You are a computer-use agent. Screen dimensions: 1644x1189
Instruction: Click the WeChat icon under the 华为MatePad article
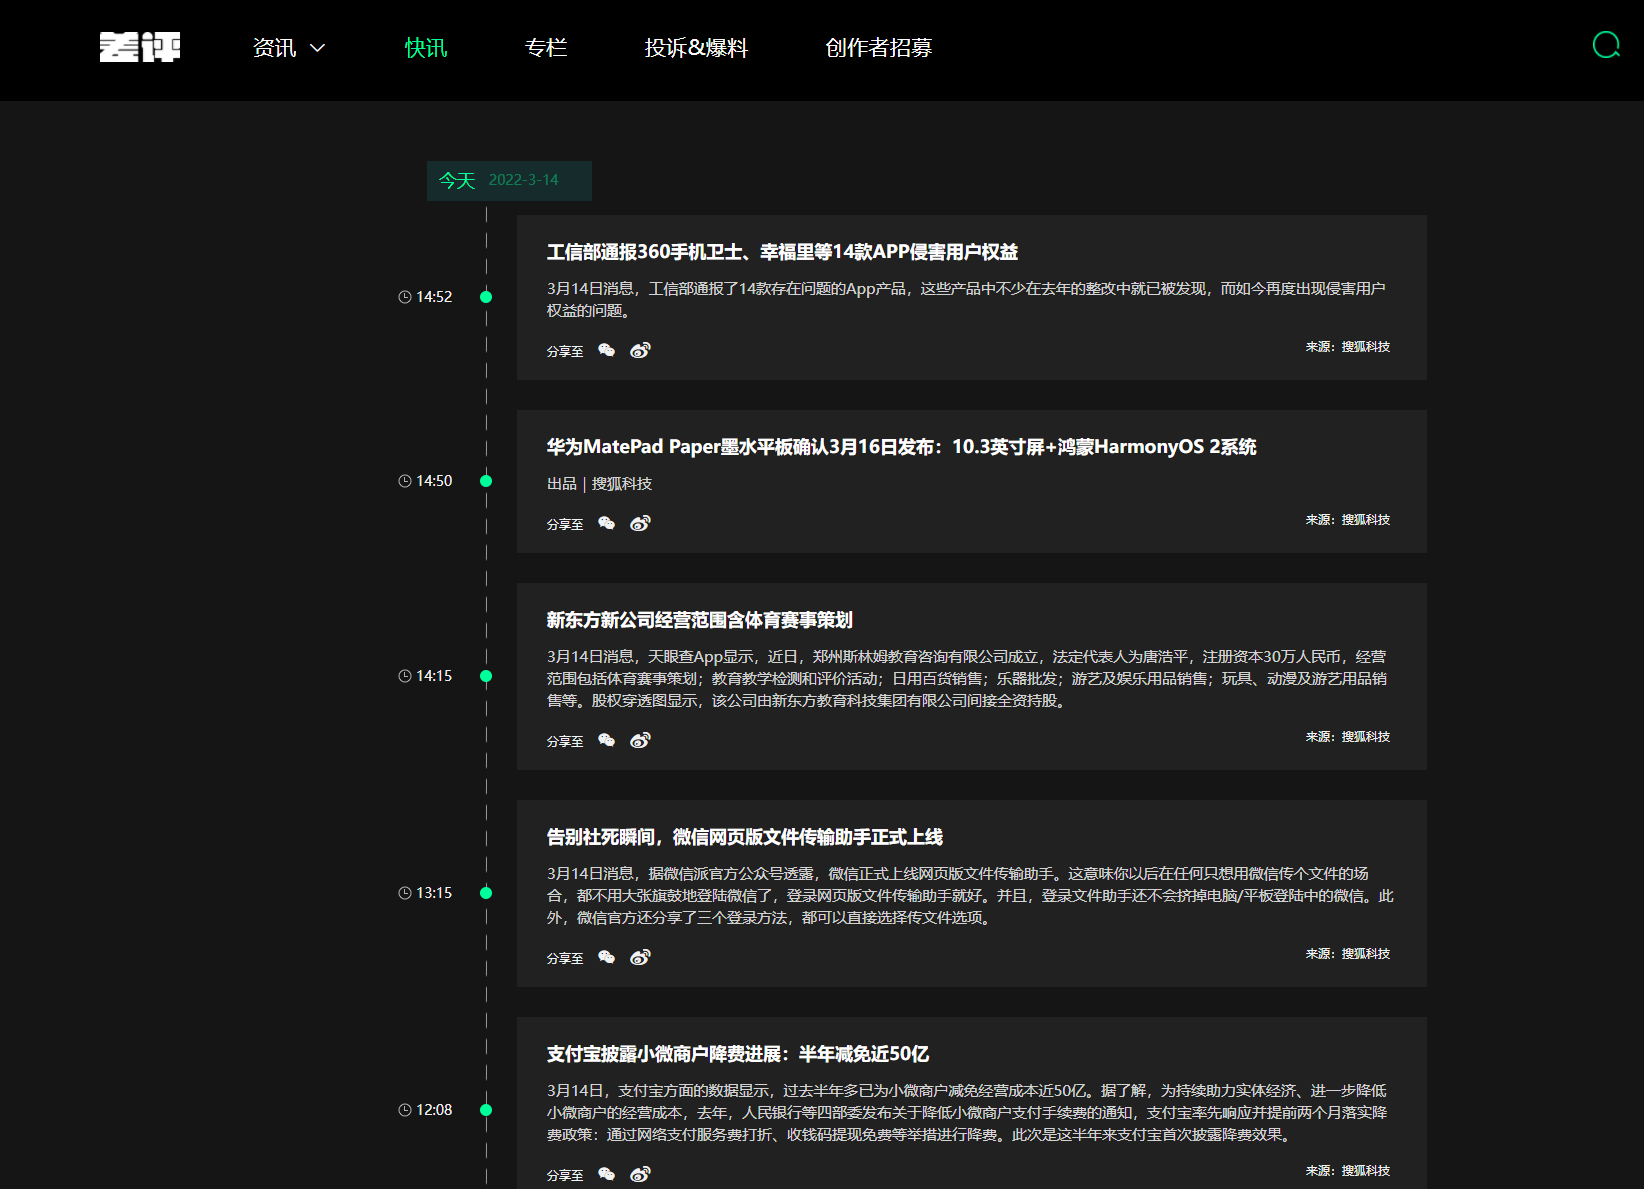tap(606, 523)
